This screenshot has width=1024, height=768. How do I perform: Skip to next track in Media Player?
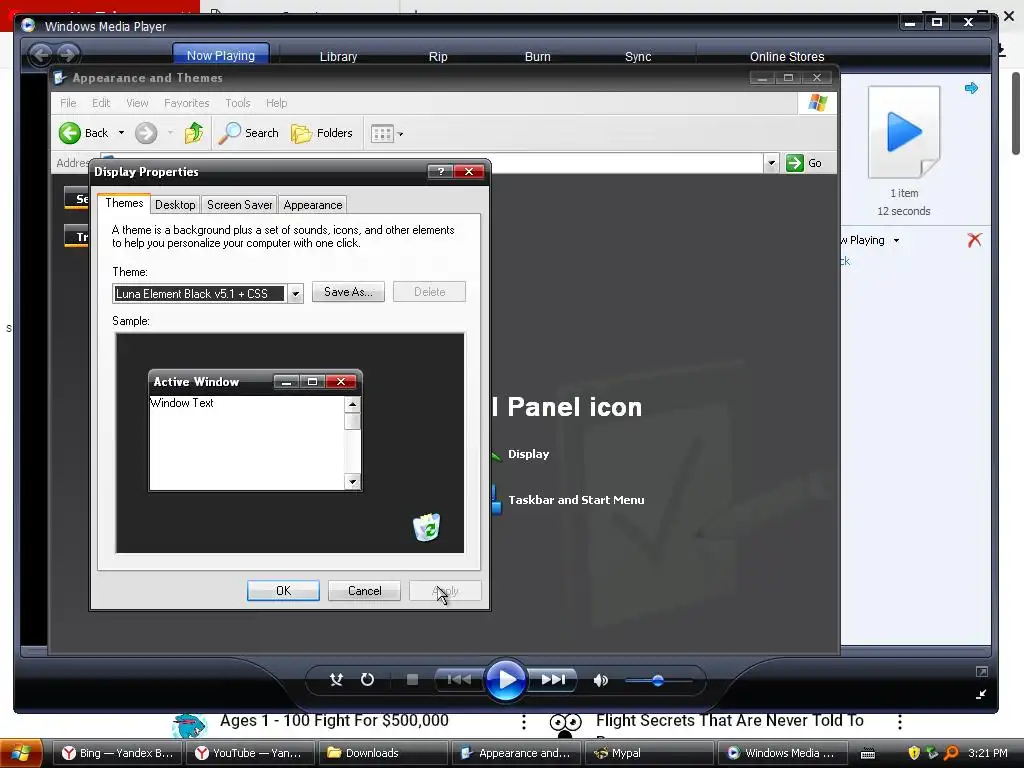click(553, 680)
